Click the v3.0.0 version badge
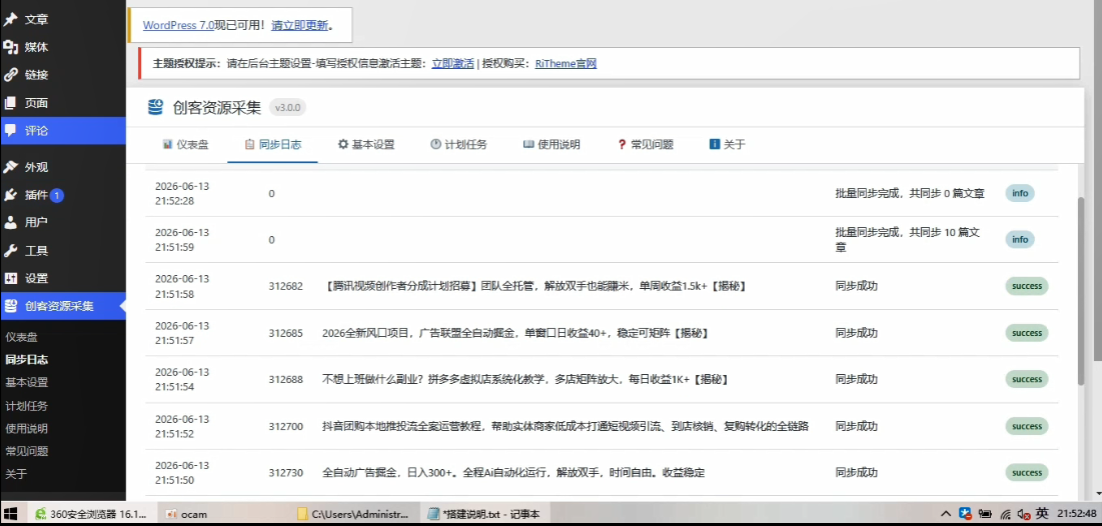Screen dimensions: 1102x526 287,108
